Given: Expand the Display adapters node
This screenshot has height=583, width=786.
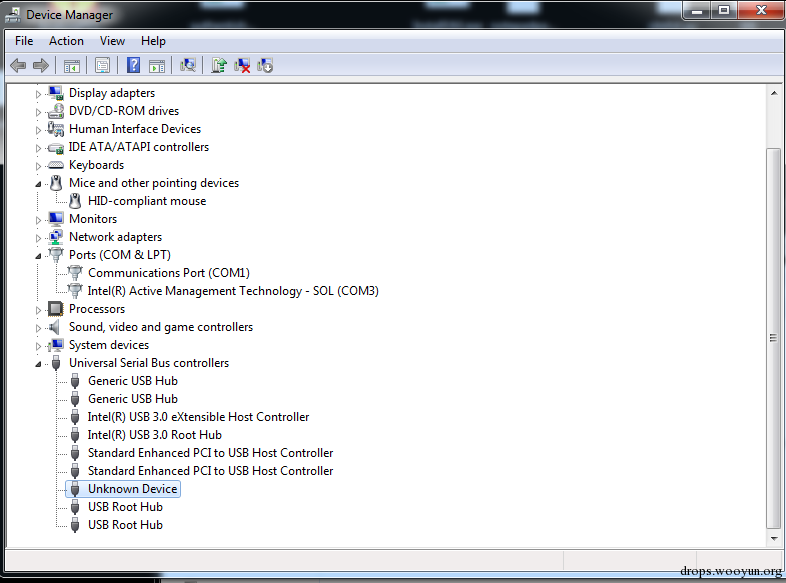Looking at the screenshot, I should (38, 94).
